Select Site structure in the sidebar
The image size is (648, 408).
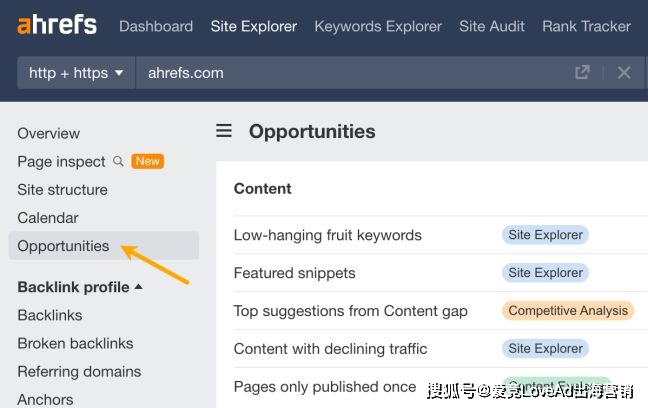[x=62, y=190]
